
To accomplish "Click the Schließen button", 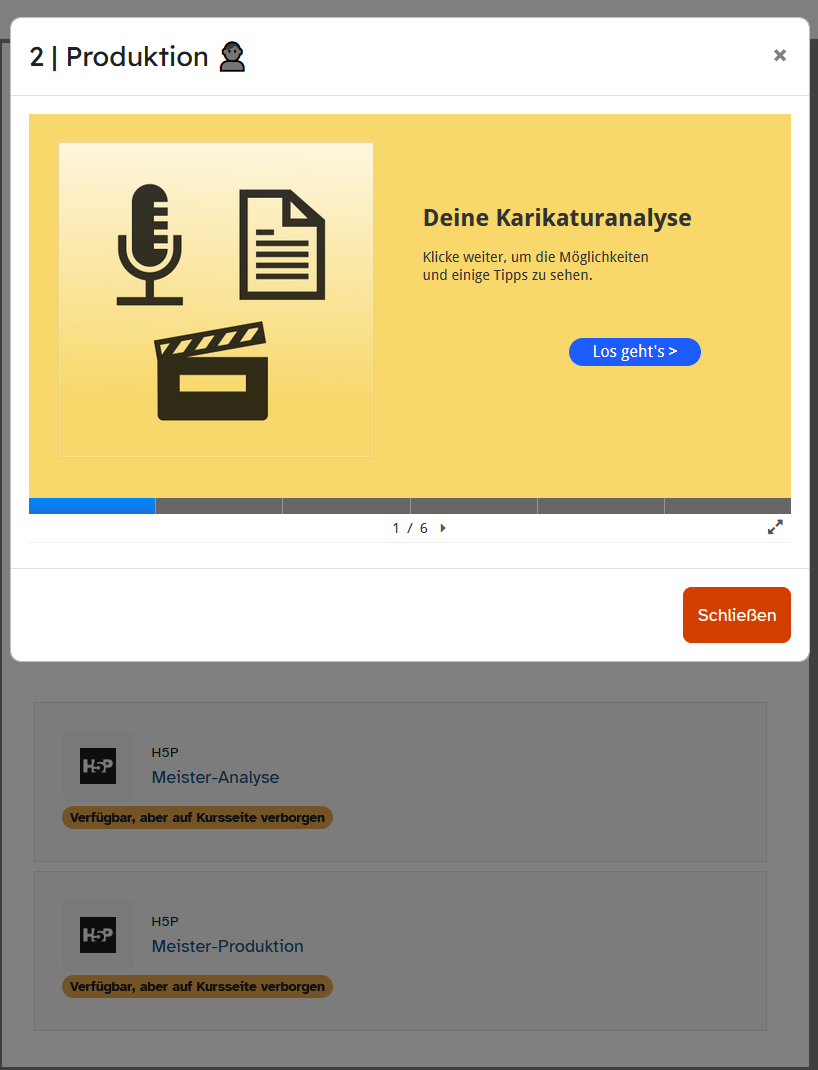I will (x=736, y=615).
